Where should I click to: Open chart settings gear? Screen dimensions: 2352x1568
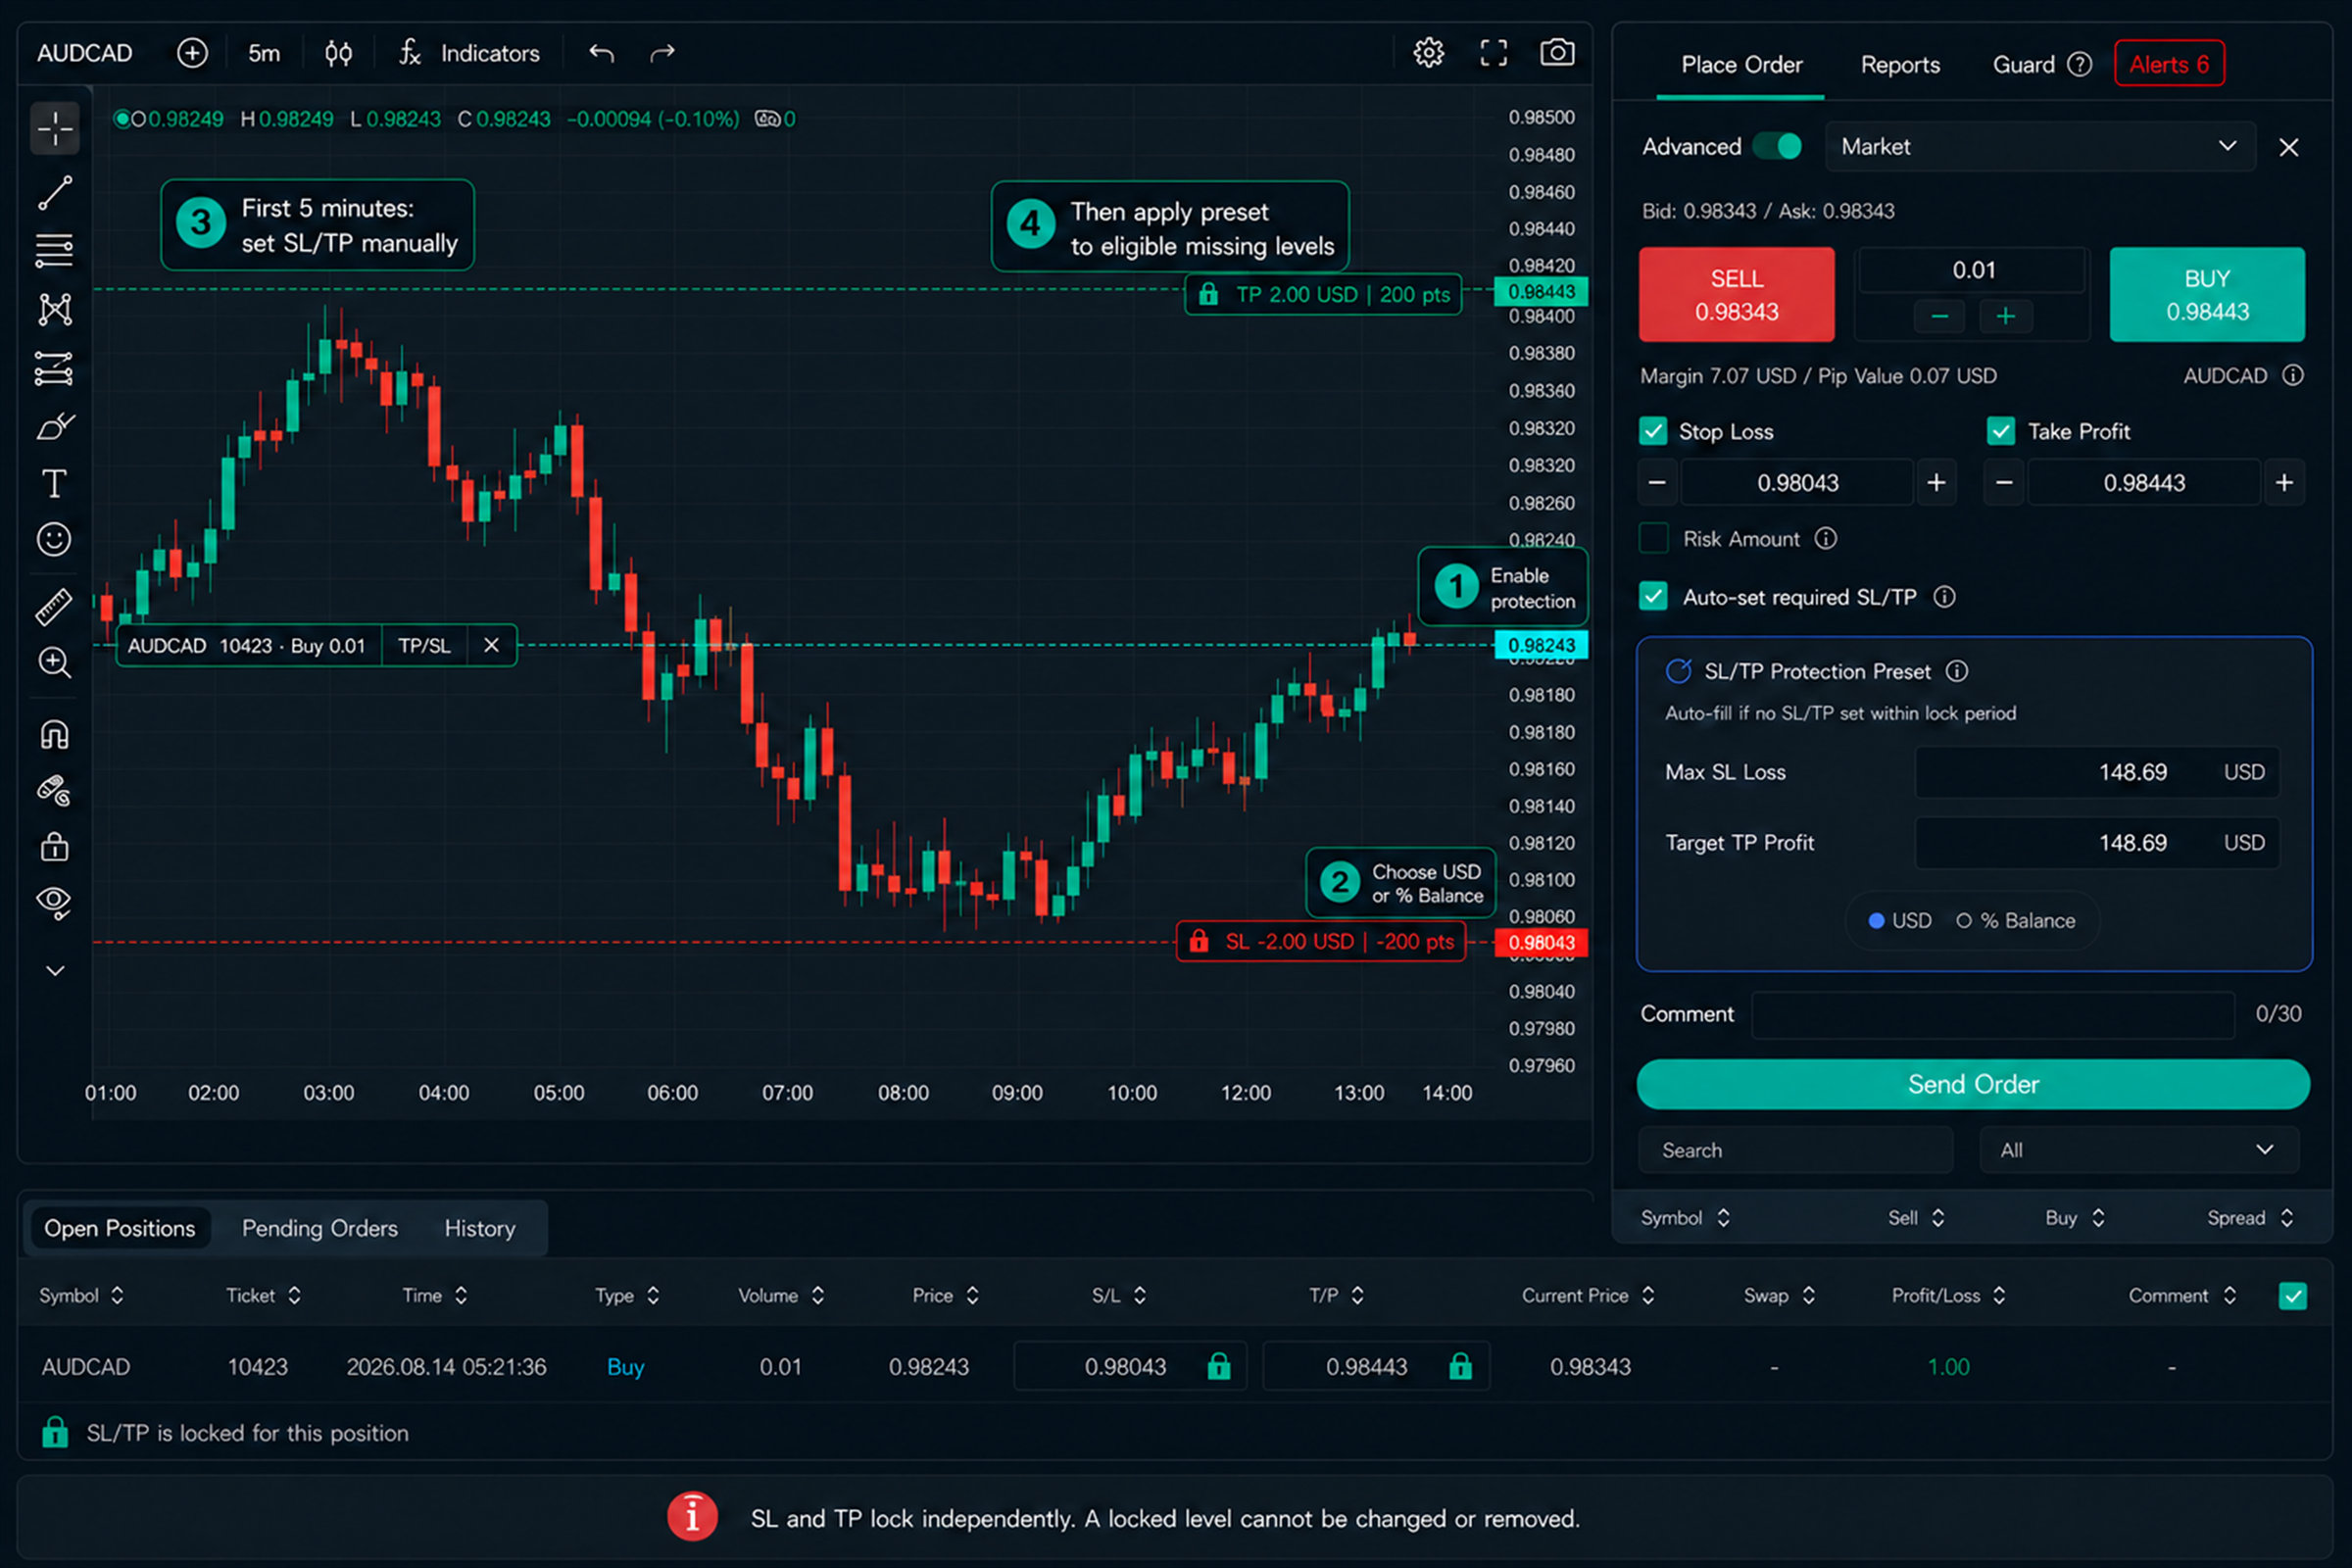tap(1428, 52)
